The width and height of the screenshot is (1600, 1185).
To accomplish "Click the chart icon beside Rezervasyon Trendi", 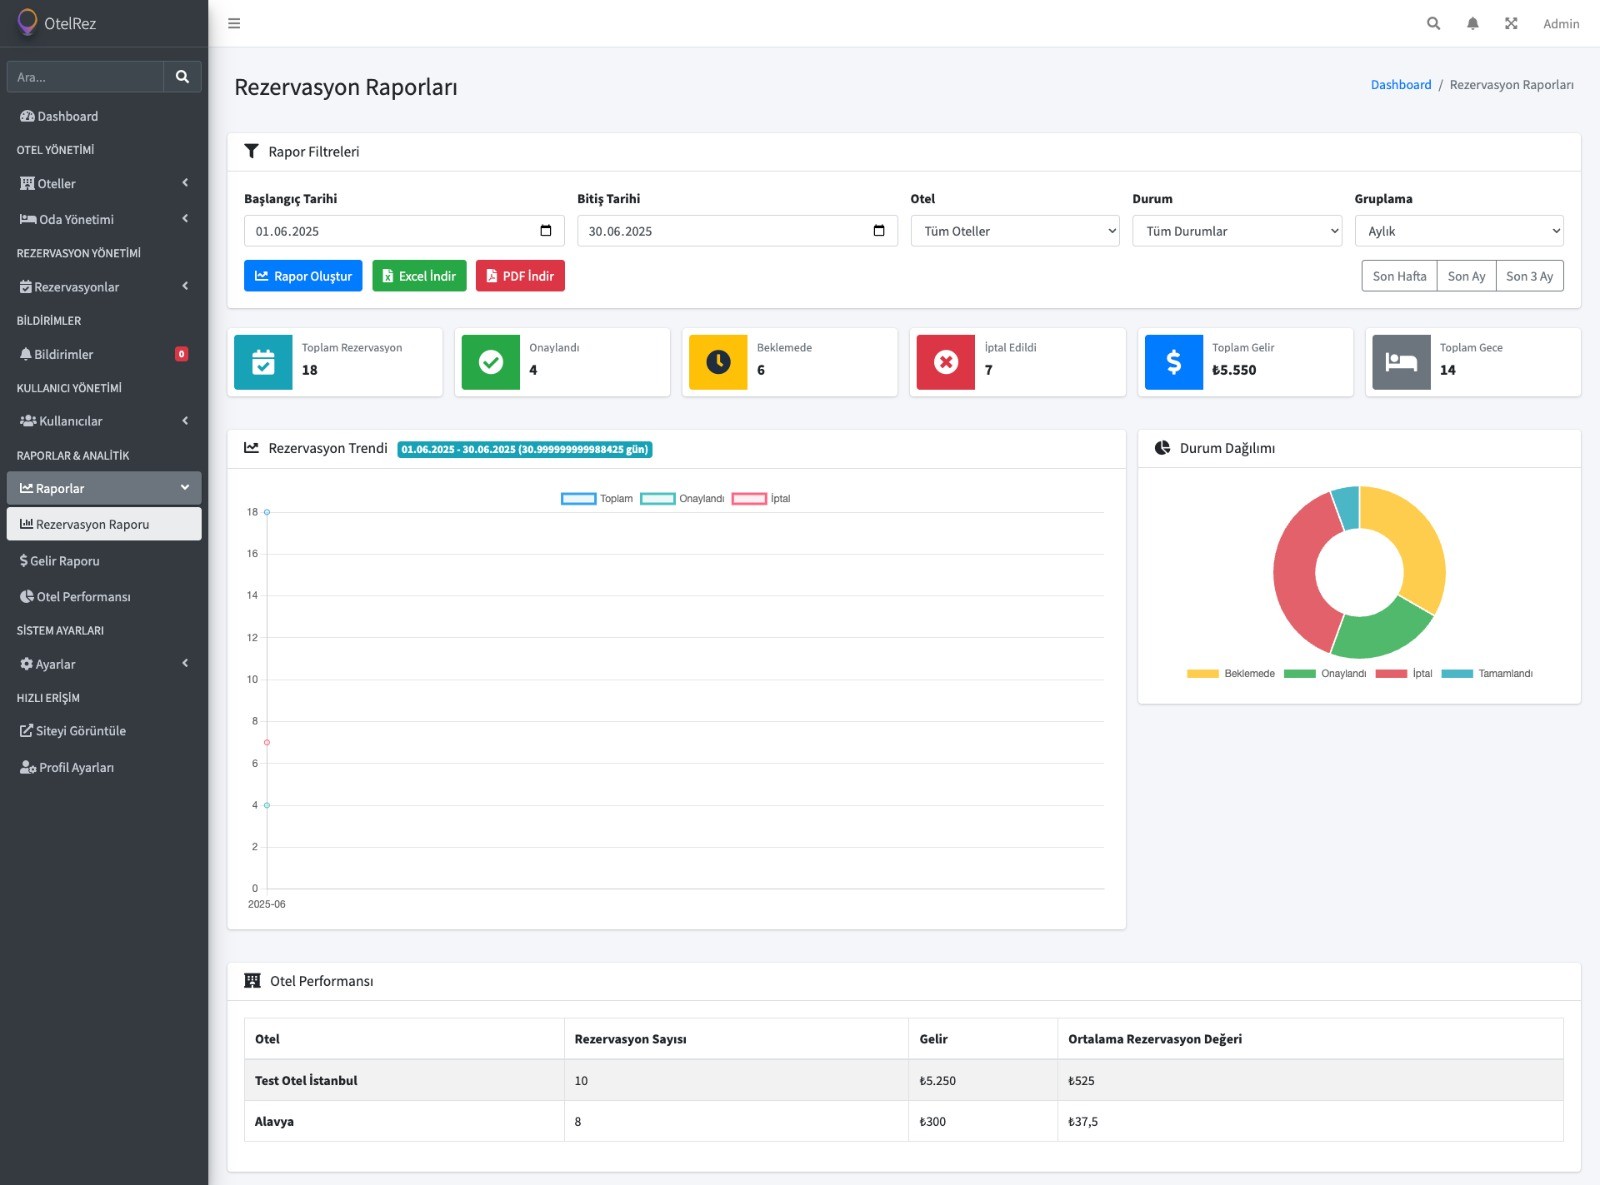I will coord(251,448).
